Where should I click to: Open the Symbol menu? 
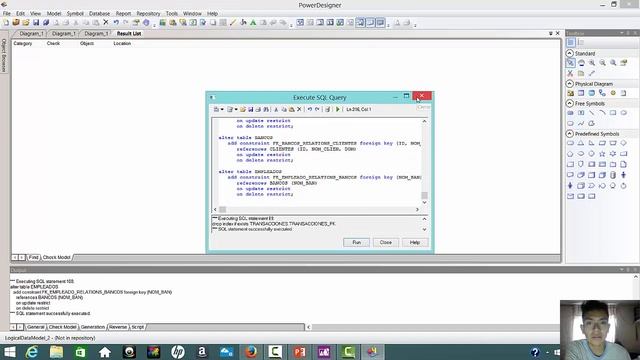(x=75, y=13)
